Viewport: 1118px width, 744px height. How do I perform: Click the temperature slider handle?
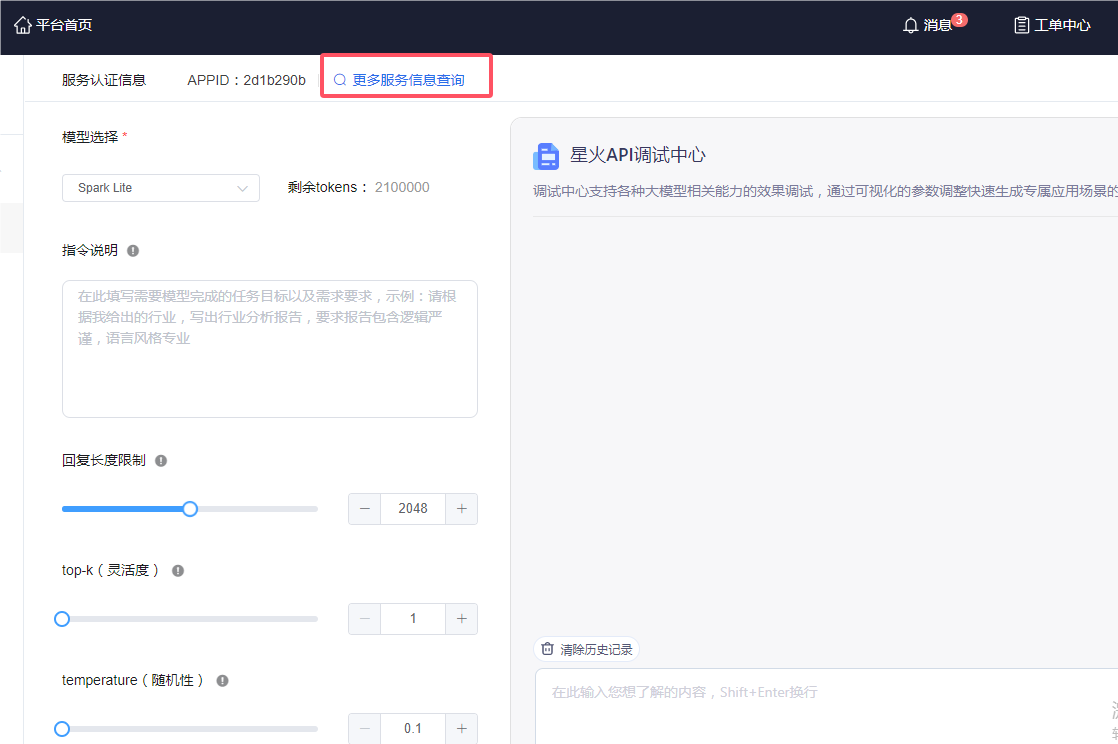62,729
